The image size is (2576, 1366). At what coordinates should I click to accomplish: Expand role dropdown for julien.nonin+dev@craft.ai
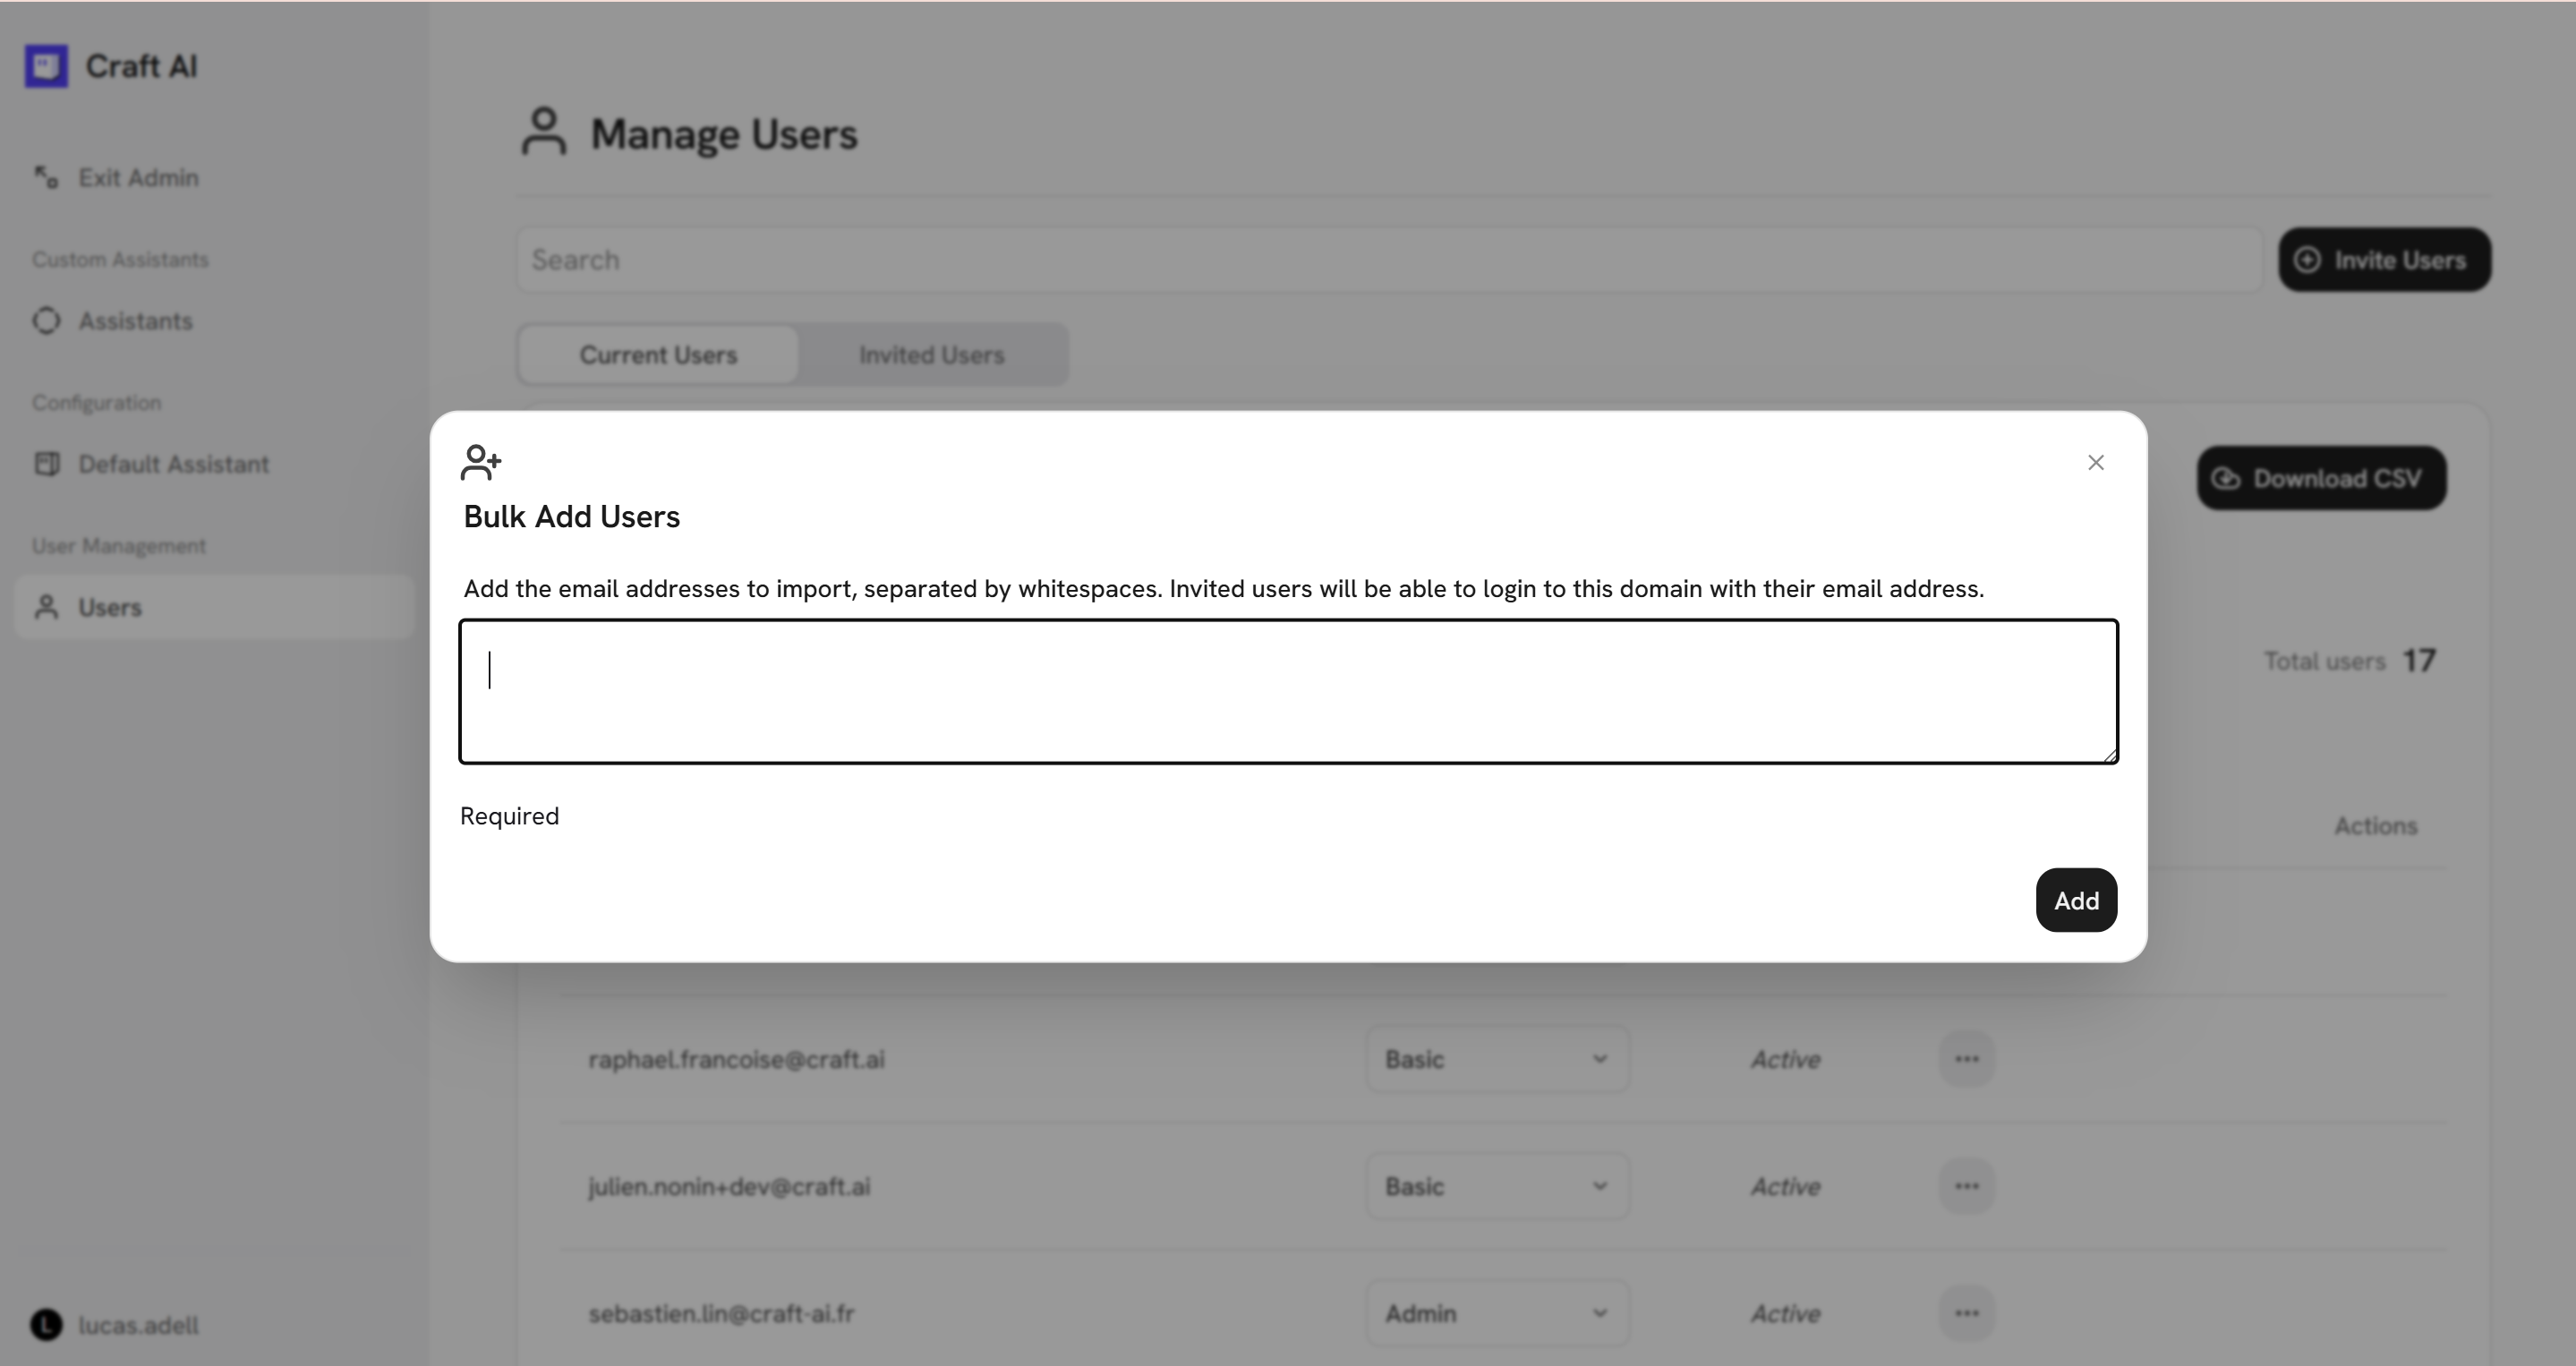(1496, 1186)
